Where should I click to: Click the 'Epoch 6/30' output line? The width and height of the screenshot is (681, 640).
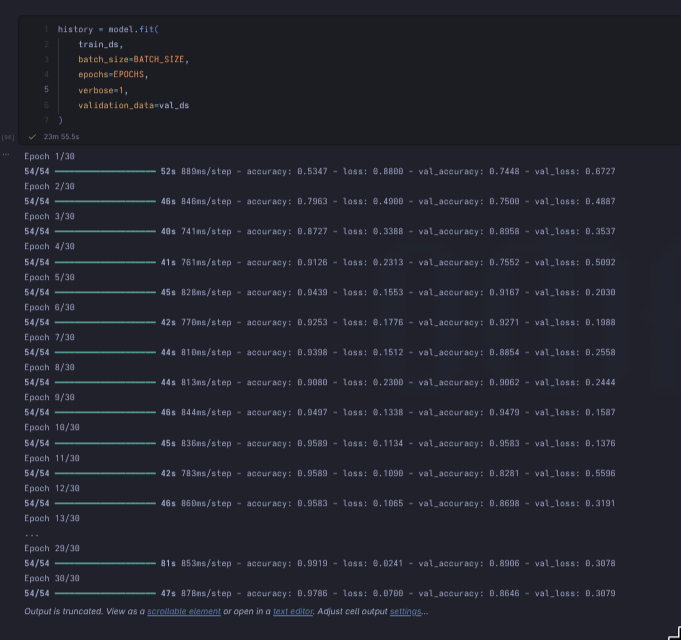pyautogui.click(x=50, y=307)
